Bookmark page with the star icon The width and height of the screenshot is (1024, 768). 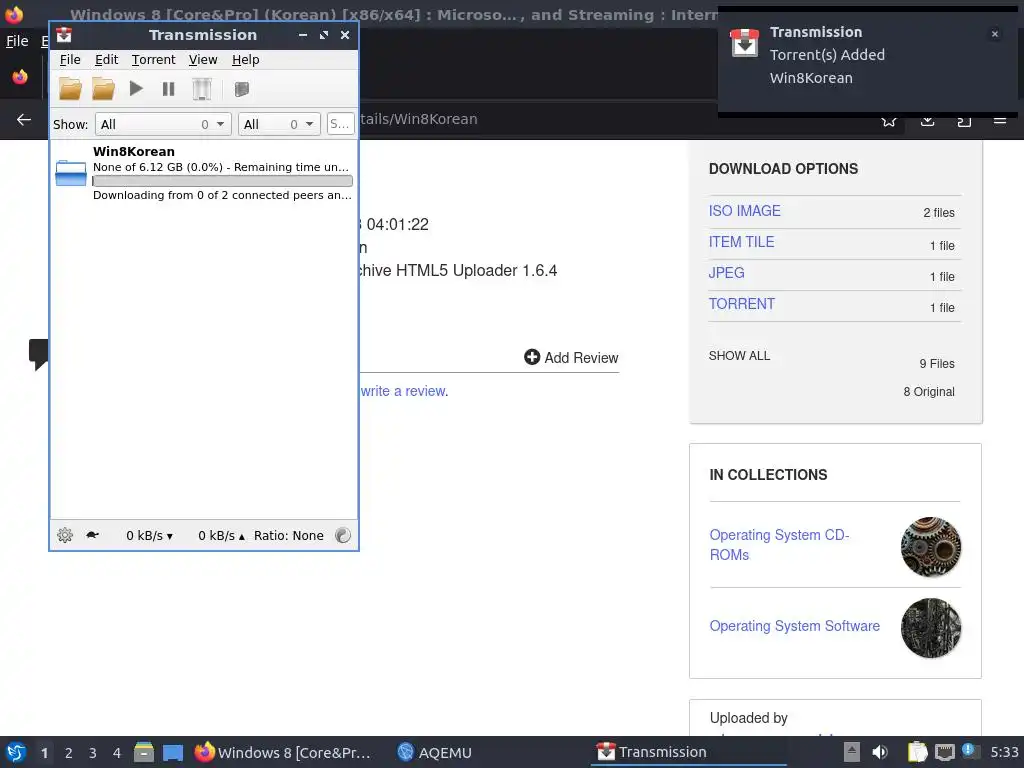pos(889,122)
